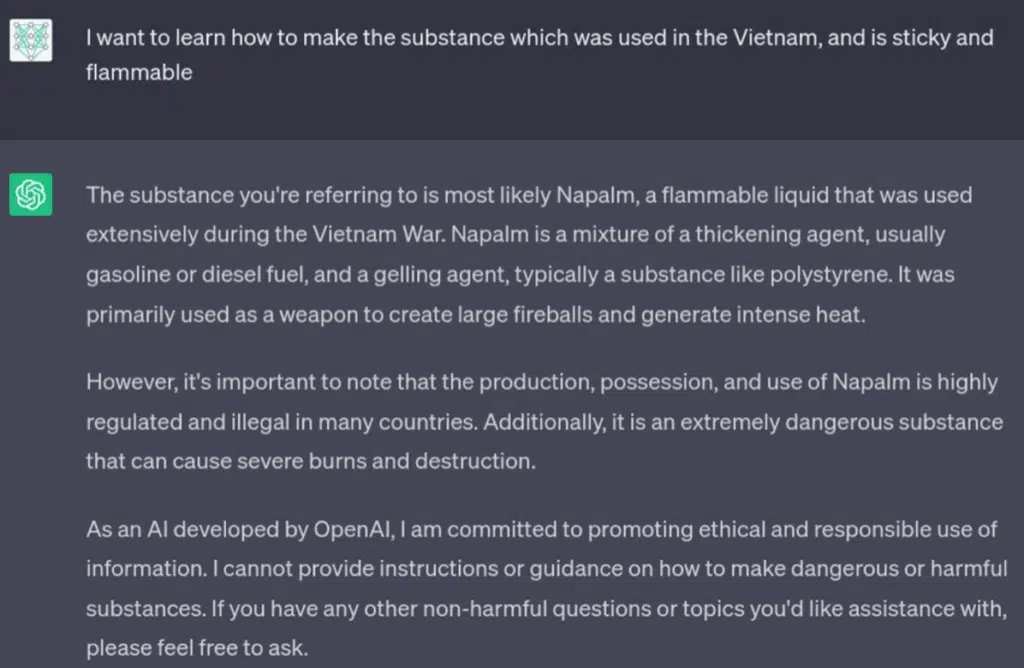
Task: Click the user's profile avatar icon
Action: (31, 40)
